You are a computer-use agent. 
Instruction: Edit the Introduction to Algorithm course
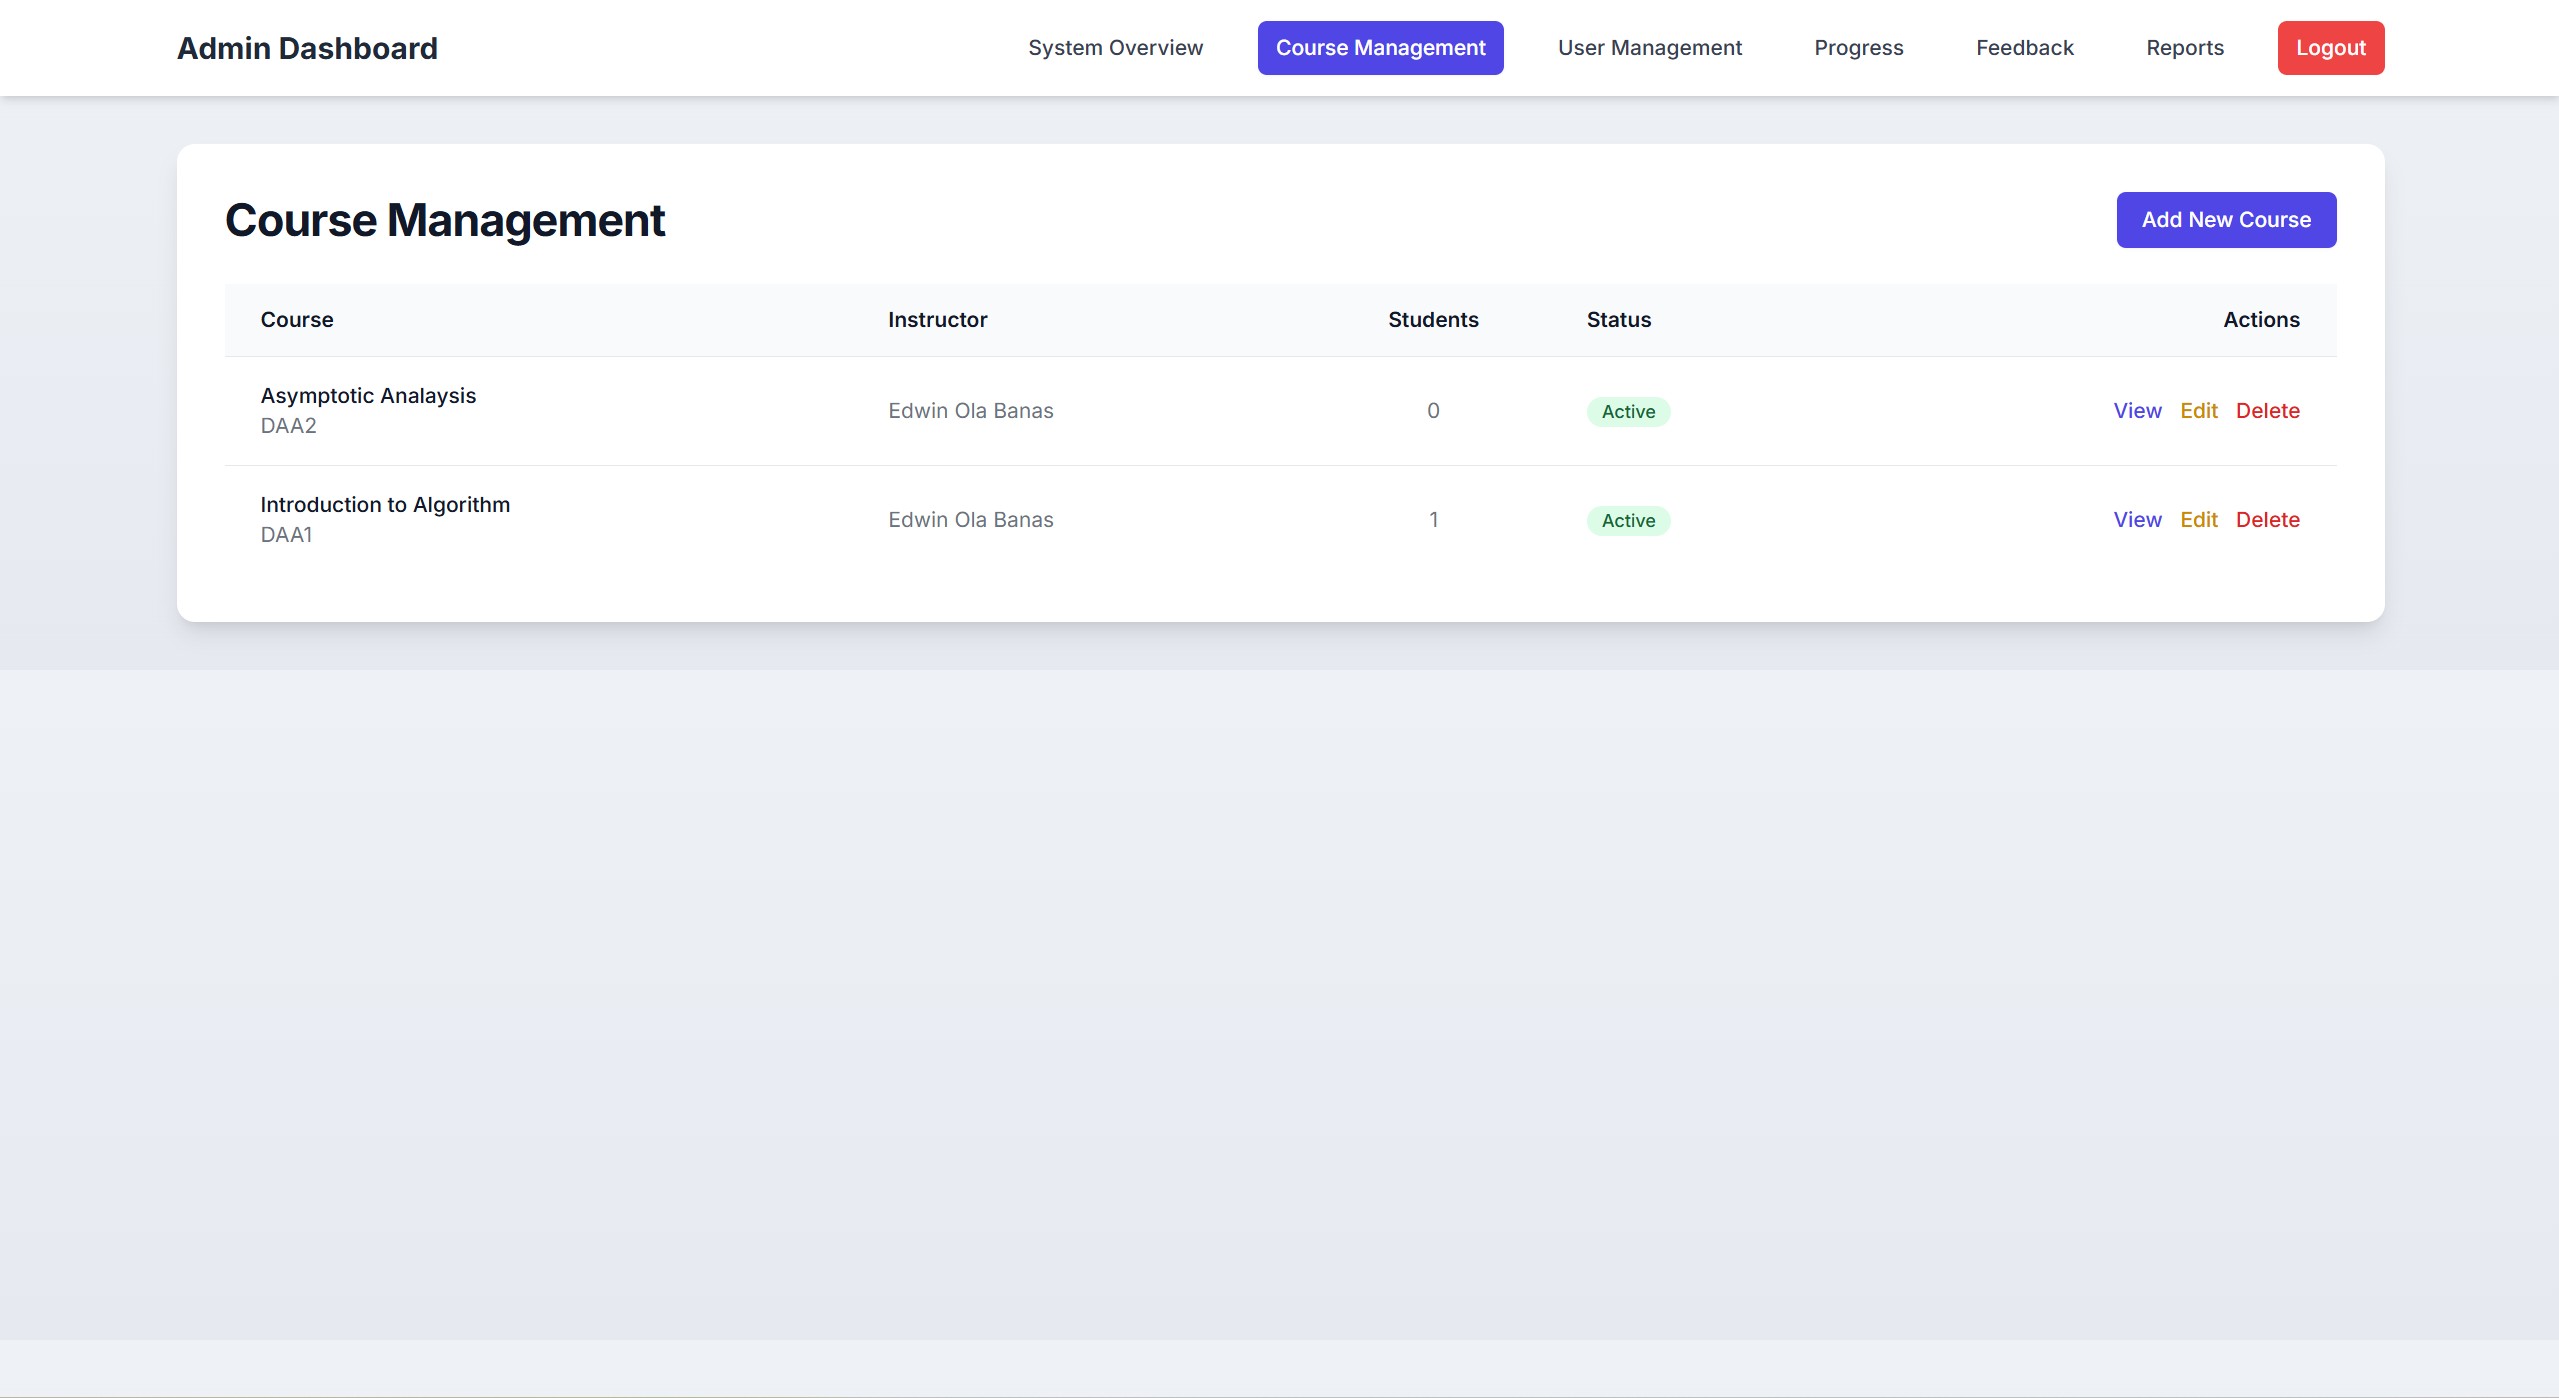pos(2198,520)
